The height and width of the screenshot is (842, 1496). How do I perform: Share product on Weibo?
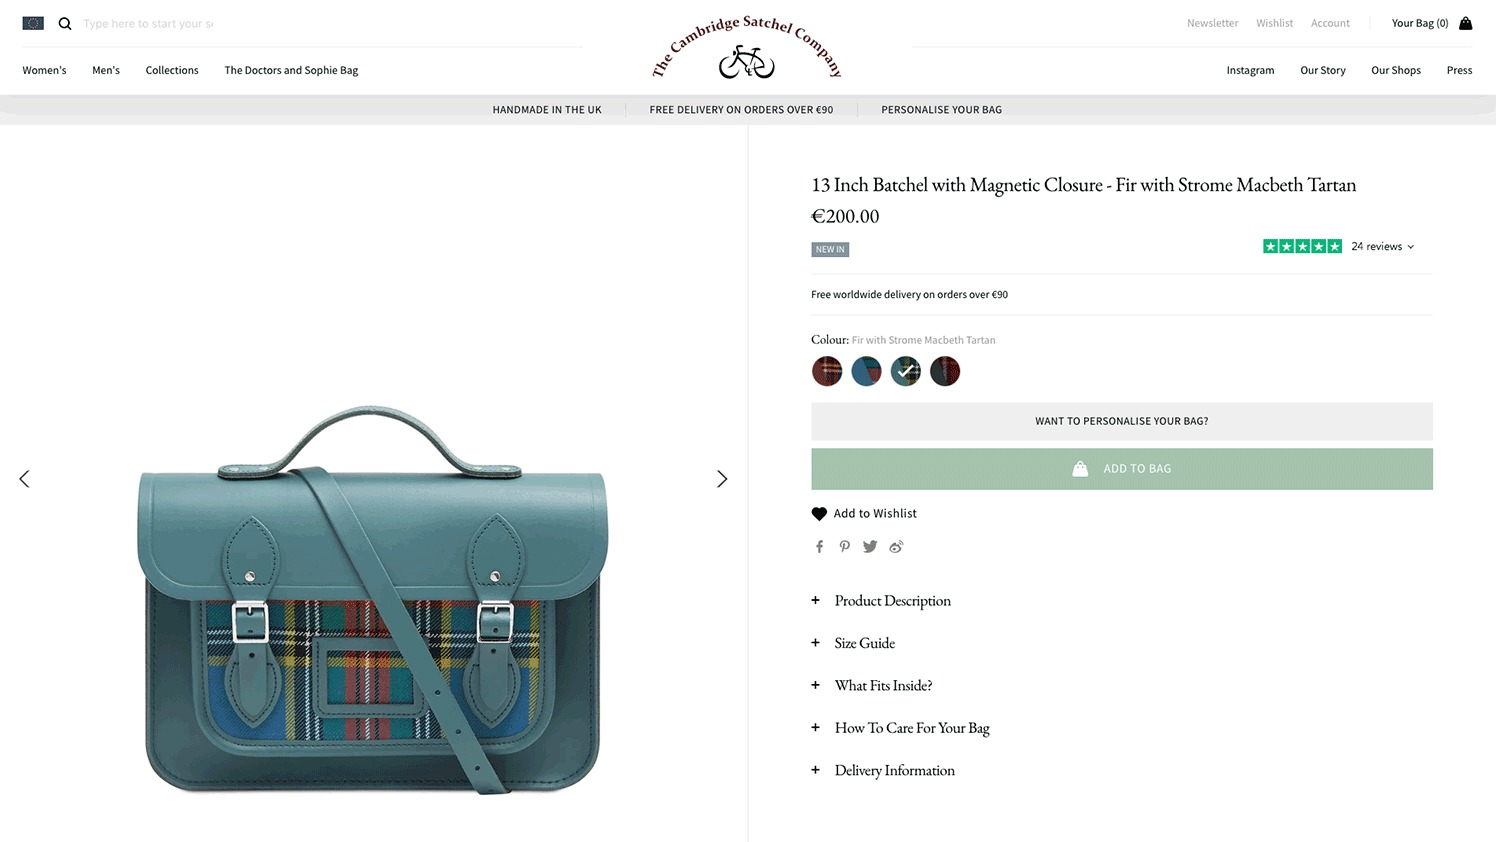[x=896, y=546]
